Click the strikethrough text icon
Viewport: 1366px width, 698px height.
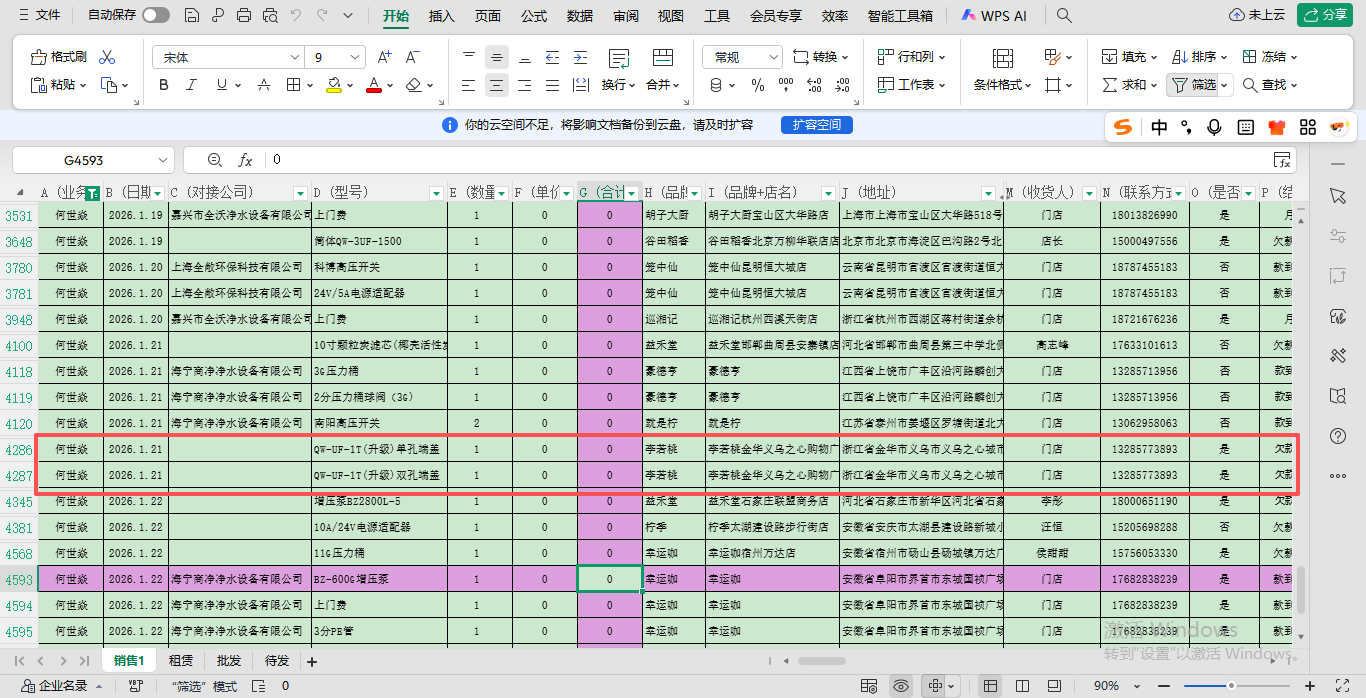[264, 85]
